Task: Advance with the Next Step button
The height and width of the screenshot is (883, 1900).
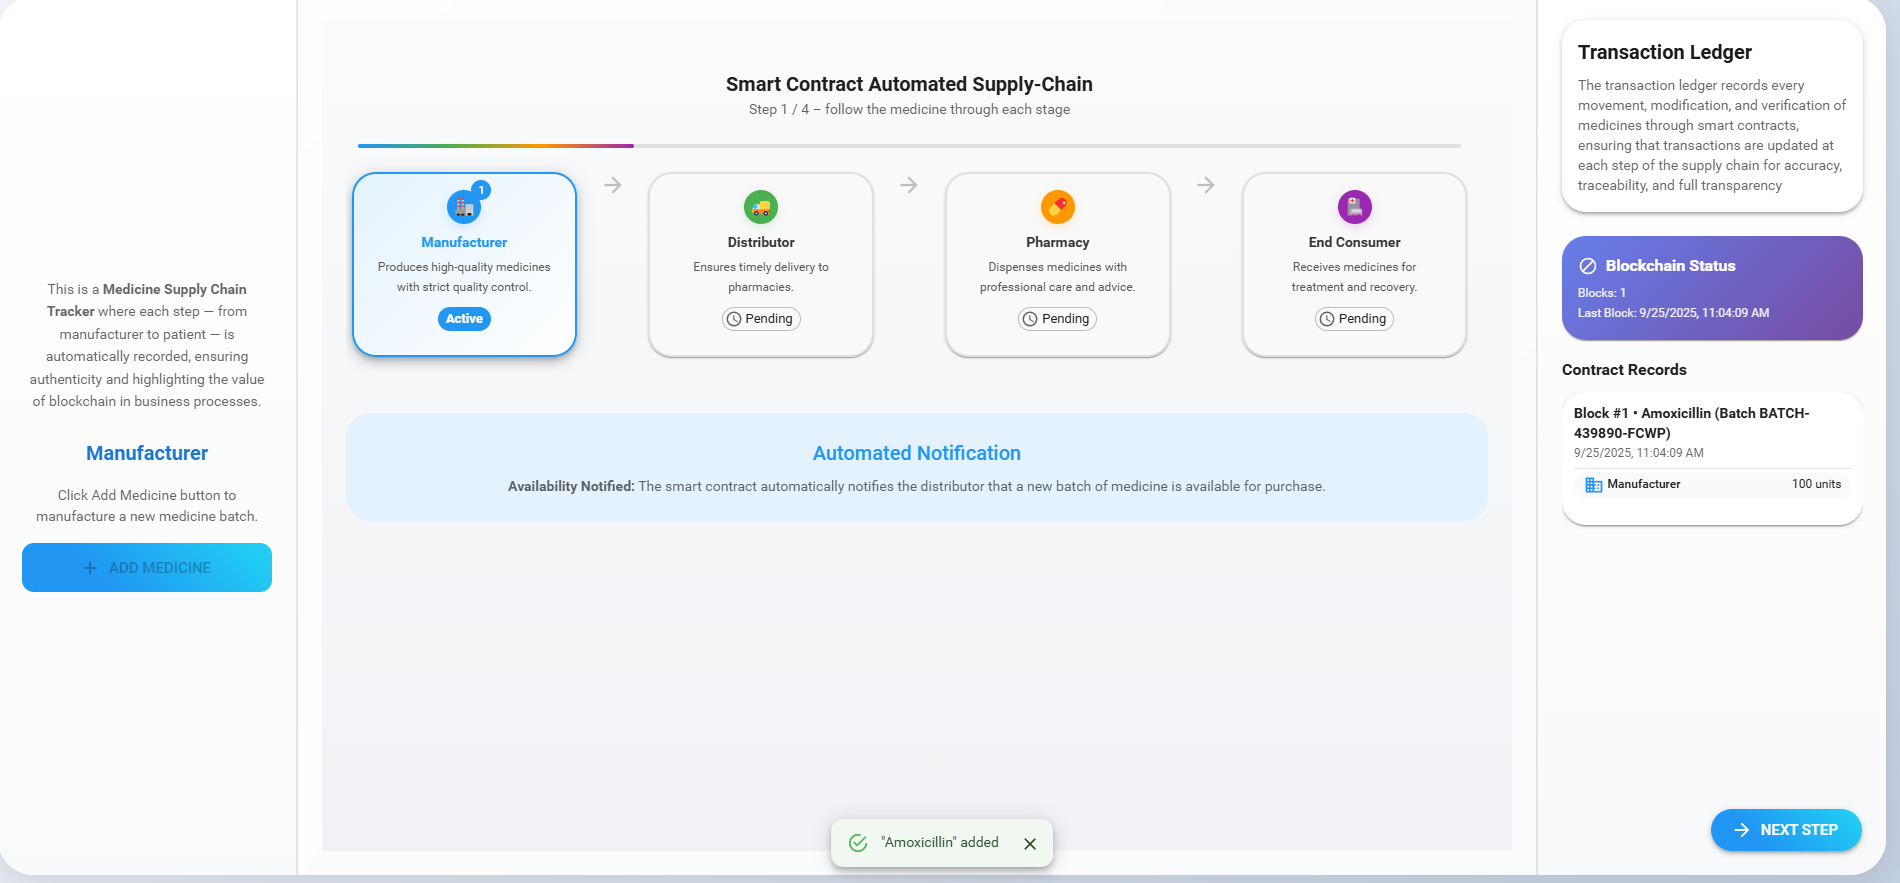Action: [x=1785, y=830]
